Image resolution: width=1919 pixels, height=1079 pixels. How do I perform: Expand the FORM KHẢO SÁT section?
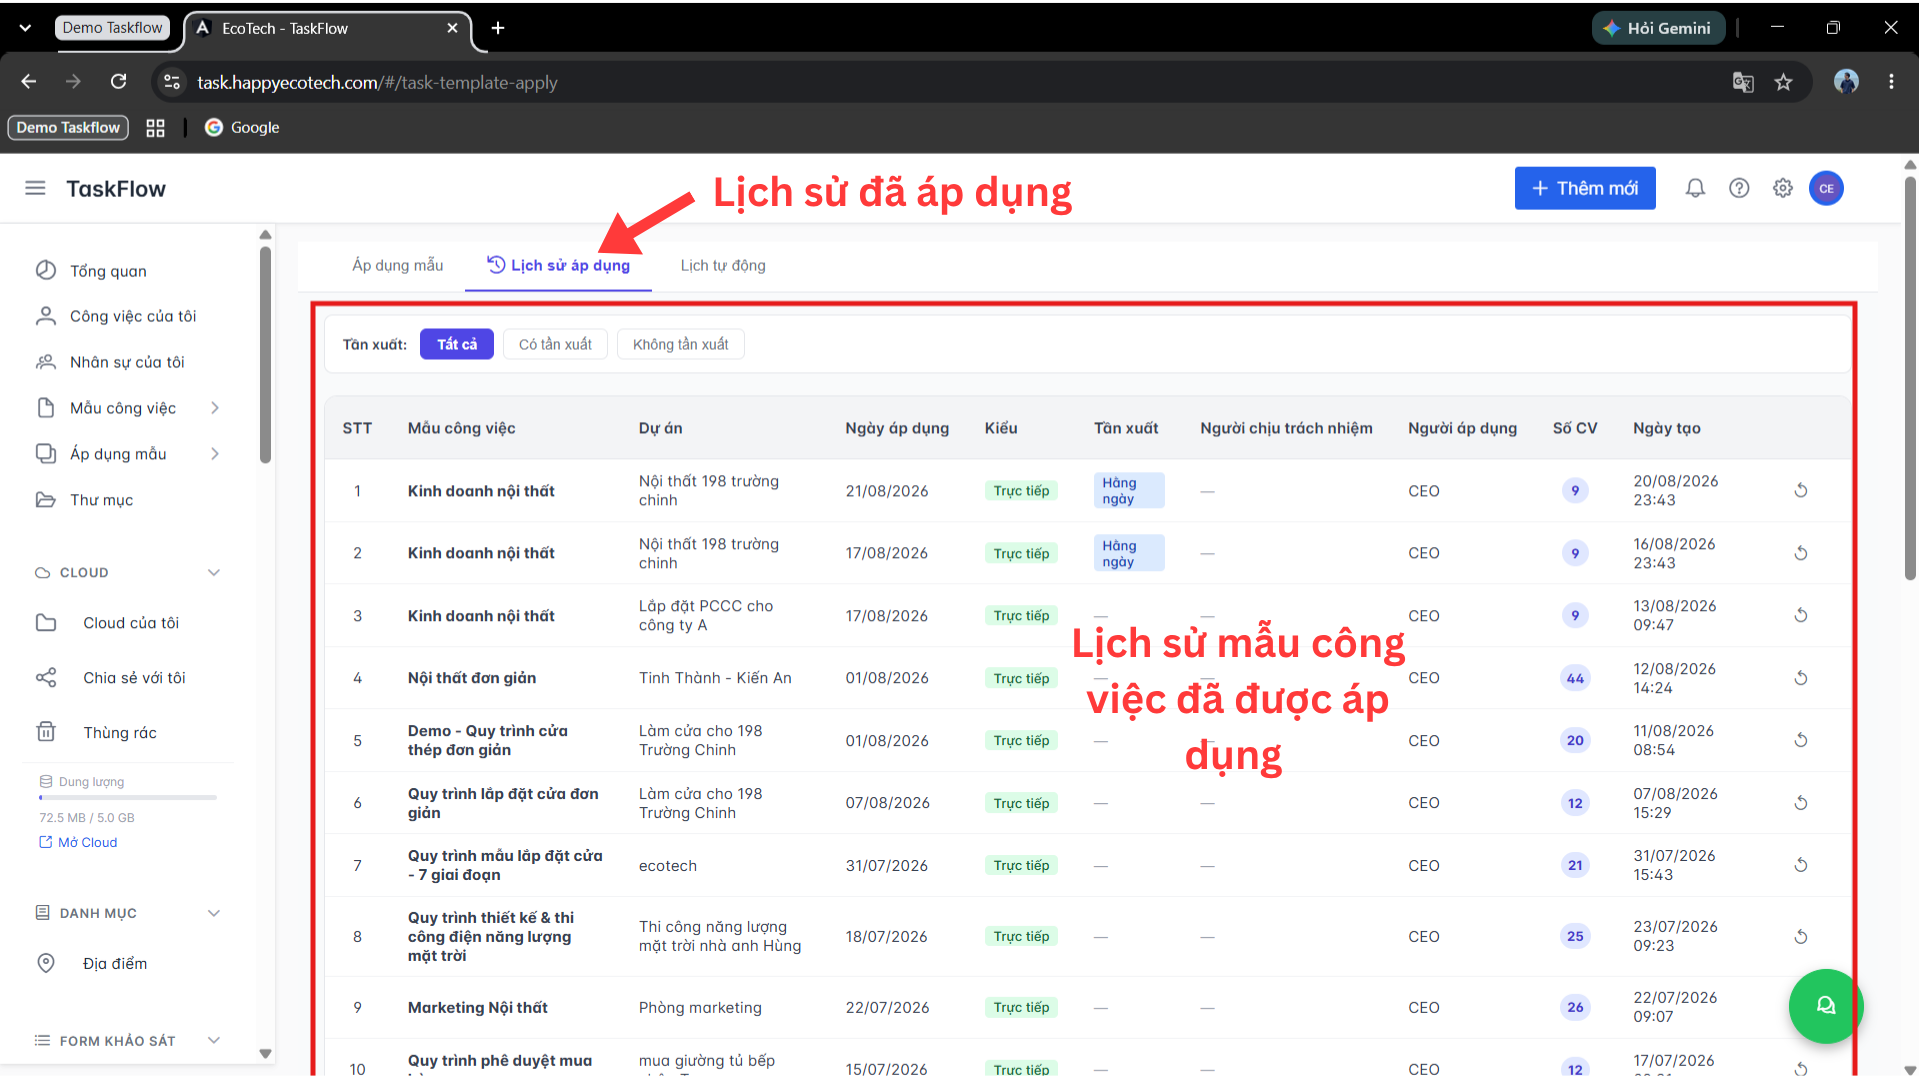(x=214, y=1041)
